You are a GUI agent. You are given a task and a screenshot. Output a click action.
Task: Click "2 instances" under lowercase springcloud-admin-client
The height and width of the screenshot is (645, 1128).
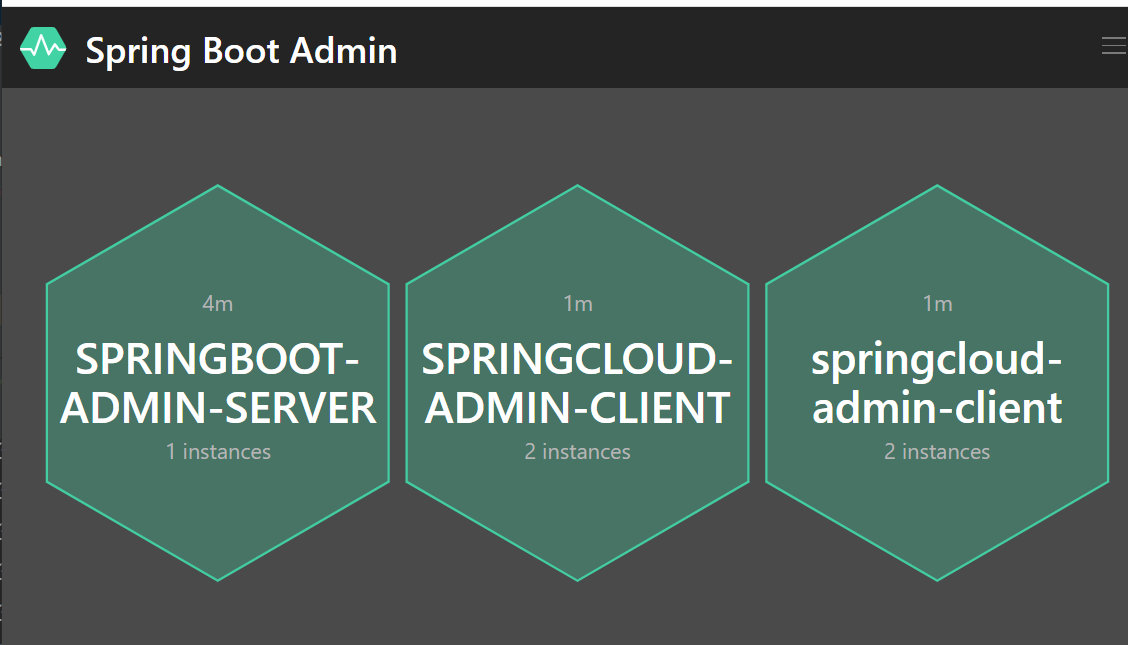pos(937,452)
